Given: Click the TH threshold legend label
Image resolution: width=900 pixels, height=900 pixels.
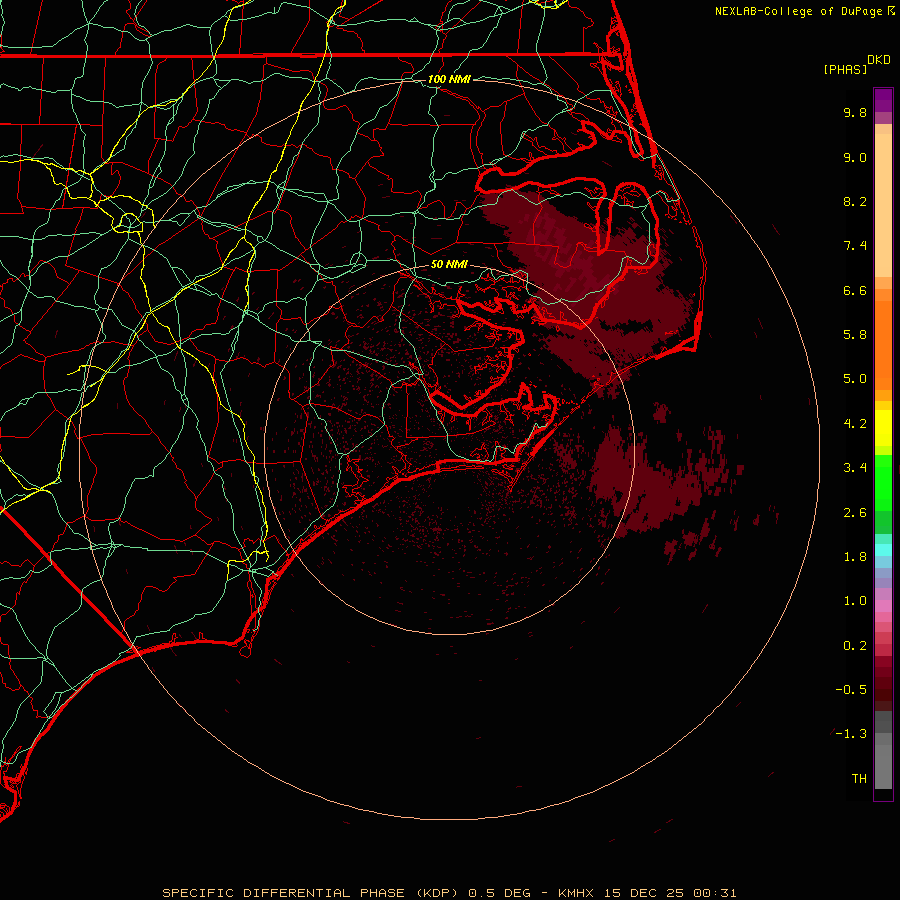Looking at the screenshot, I should [x=859, y=779].
